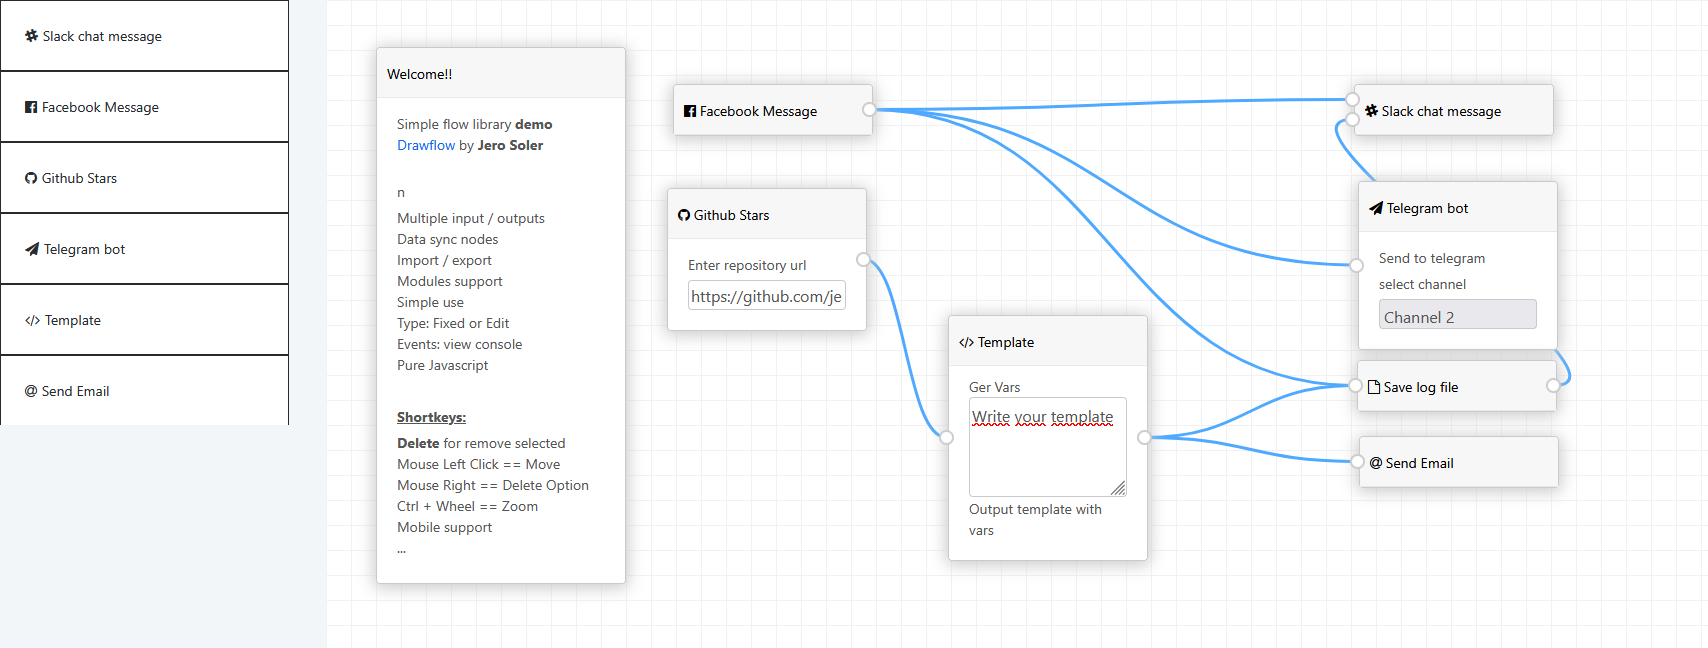This screenshot has height=648, width=1708.
Task: Click the Facebook Message node output port
Action: [x=869, y=109]
